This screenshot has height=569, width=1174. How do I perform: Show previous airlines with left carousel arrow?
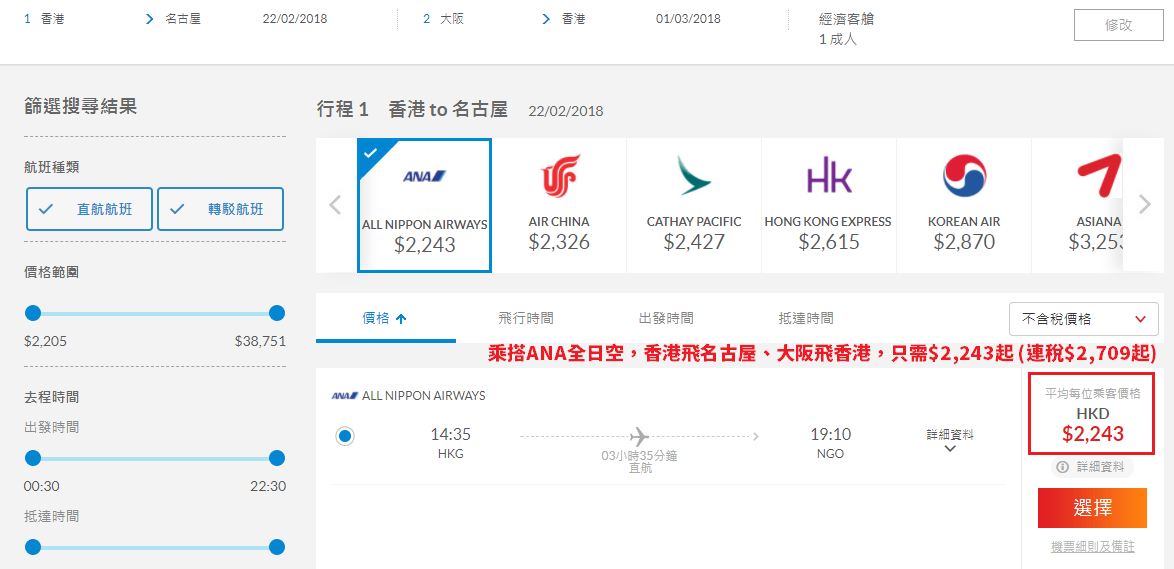click(x=336, y=204)
